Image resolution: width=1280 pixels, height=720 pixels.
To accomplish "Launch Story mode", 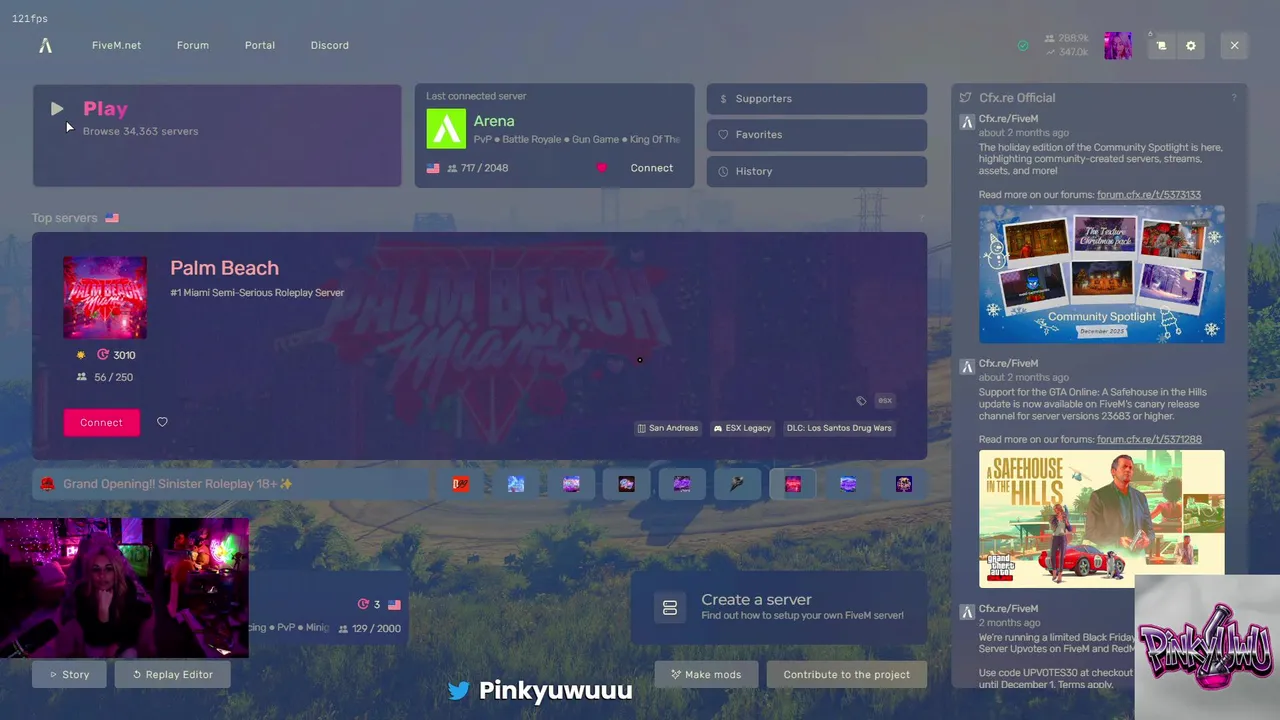I will (69, 674).
